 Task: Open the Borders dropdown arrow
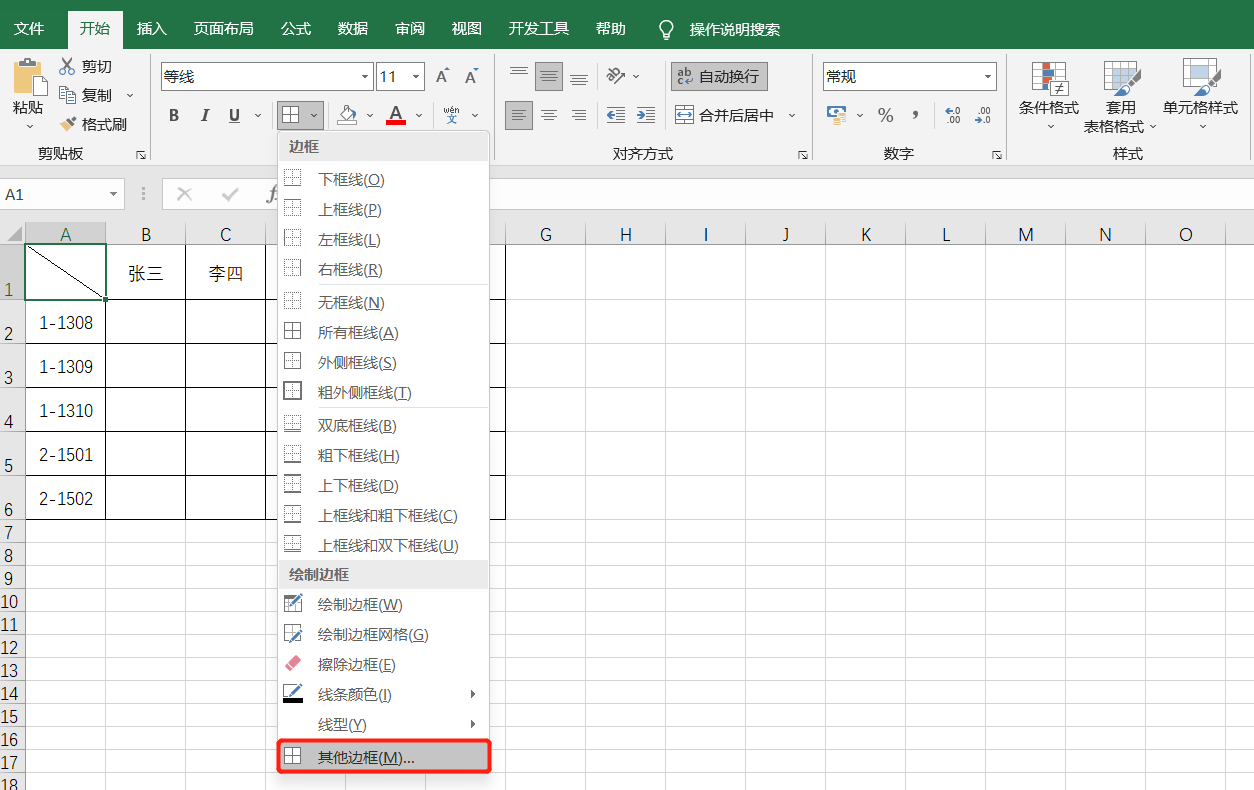tap(314, 115)
